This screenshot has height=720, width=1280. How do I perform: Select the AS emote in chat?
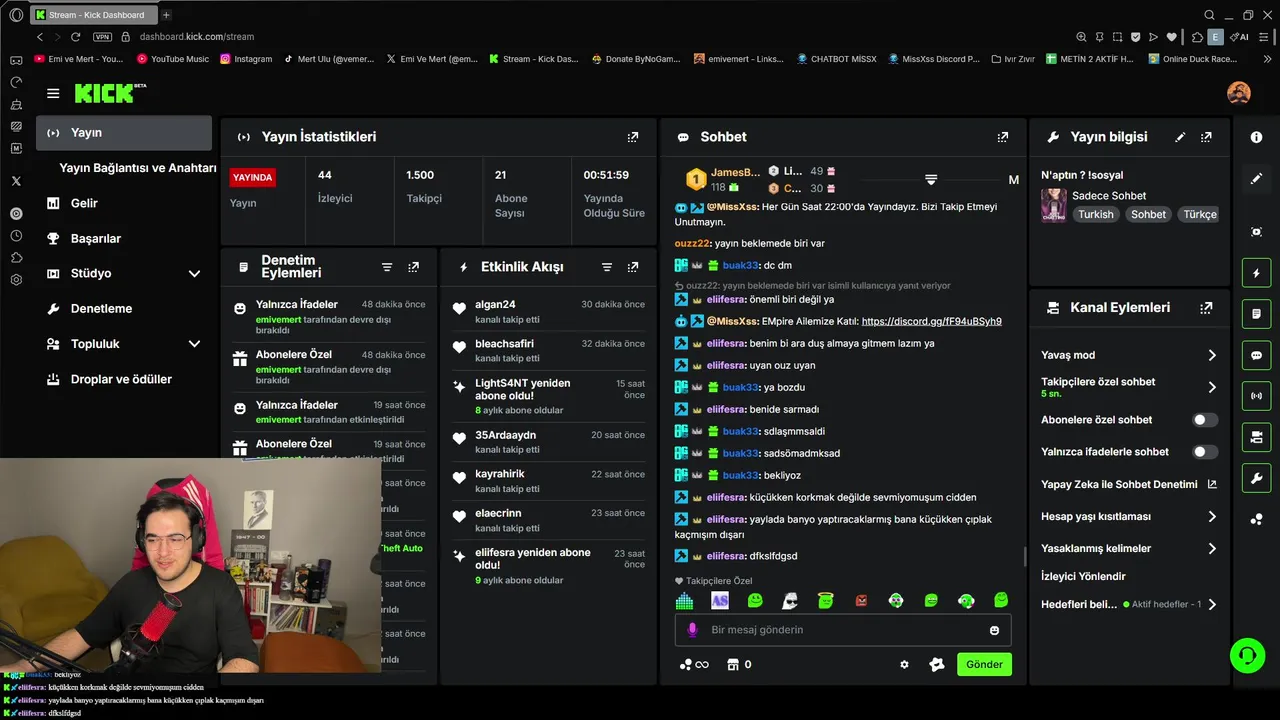(x=720, y=600)
